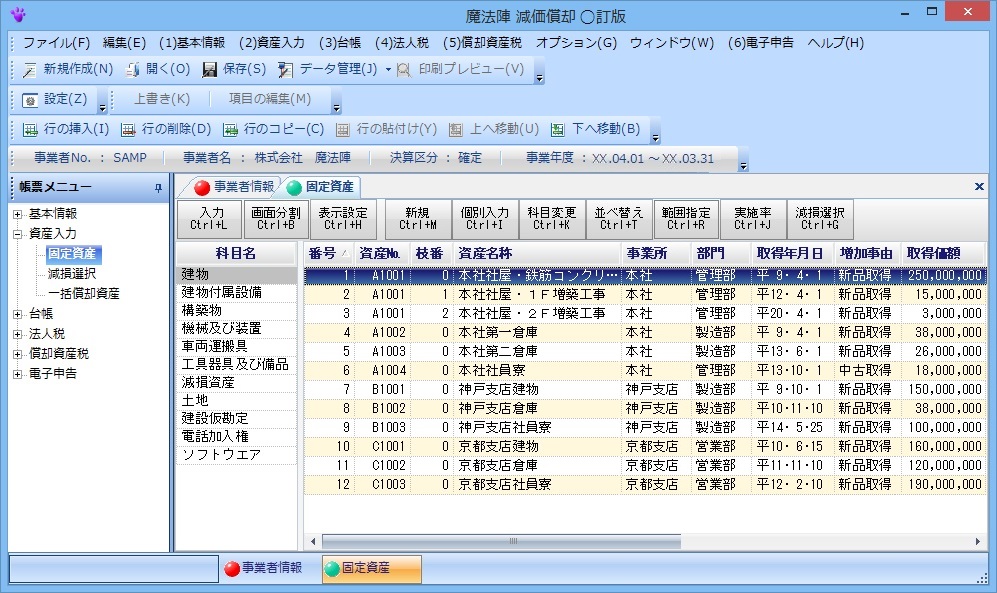This screenshot has width=997, height=593.
Task: Collapse the 資産入力 tree node
Action: click(17, 234)
